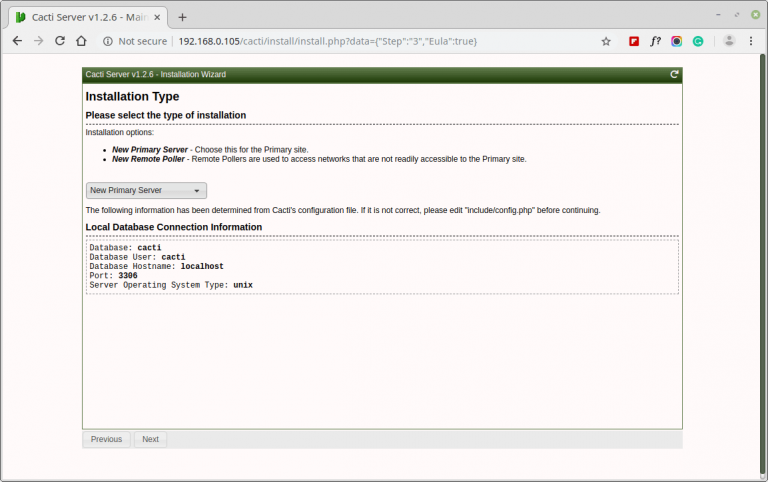Expand the New Primary Server dropdown

[146, 190]
